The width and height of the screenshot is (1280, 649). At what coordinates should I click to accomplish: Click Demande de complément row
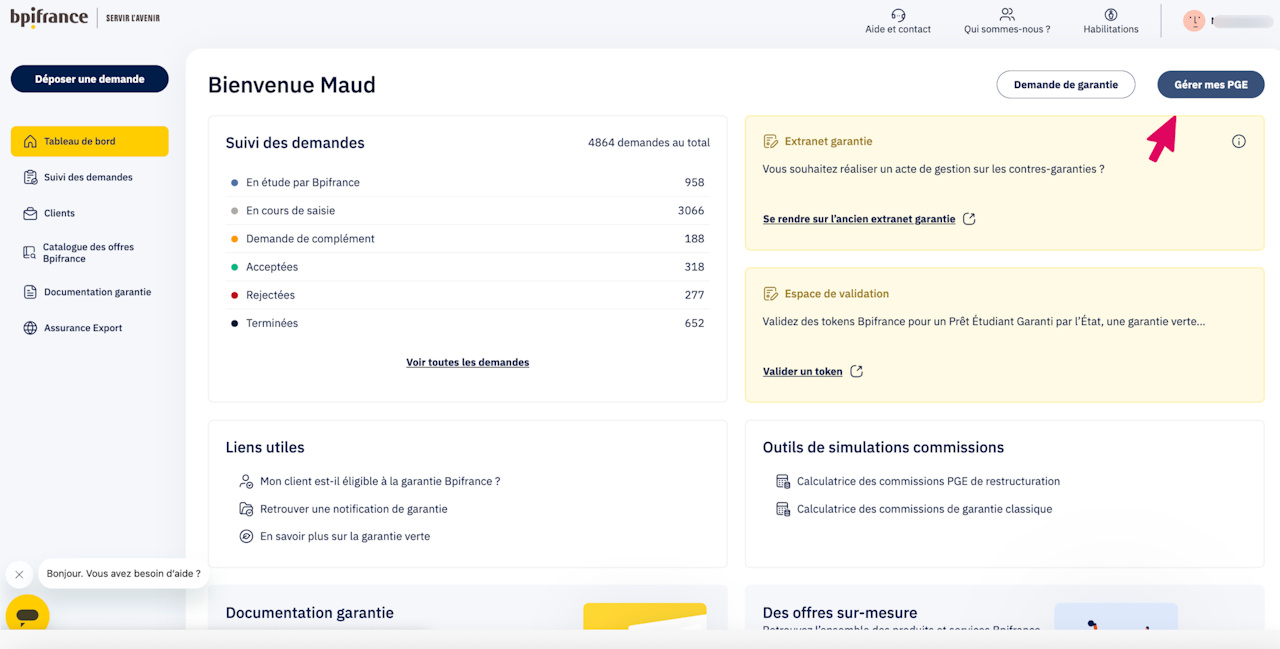pyautogui.click(x=468, y=239)
